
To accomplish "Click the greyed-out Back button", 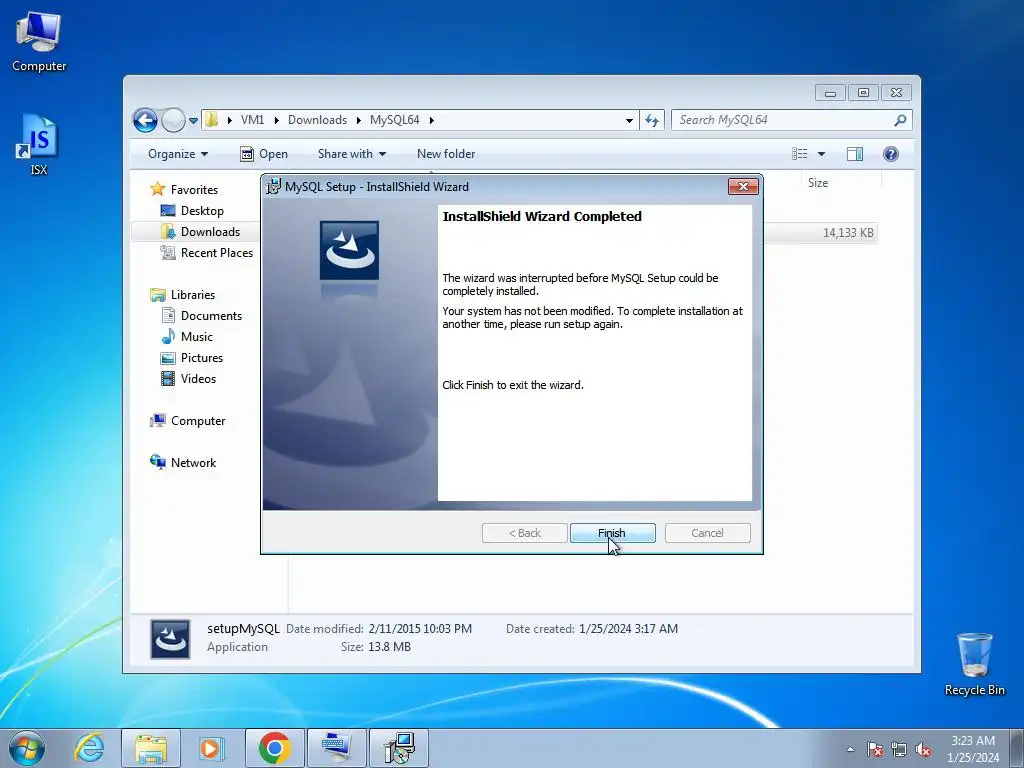I will pos(524,533).
